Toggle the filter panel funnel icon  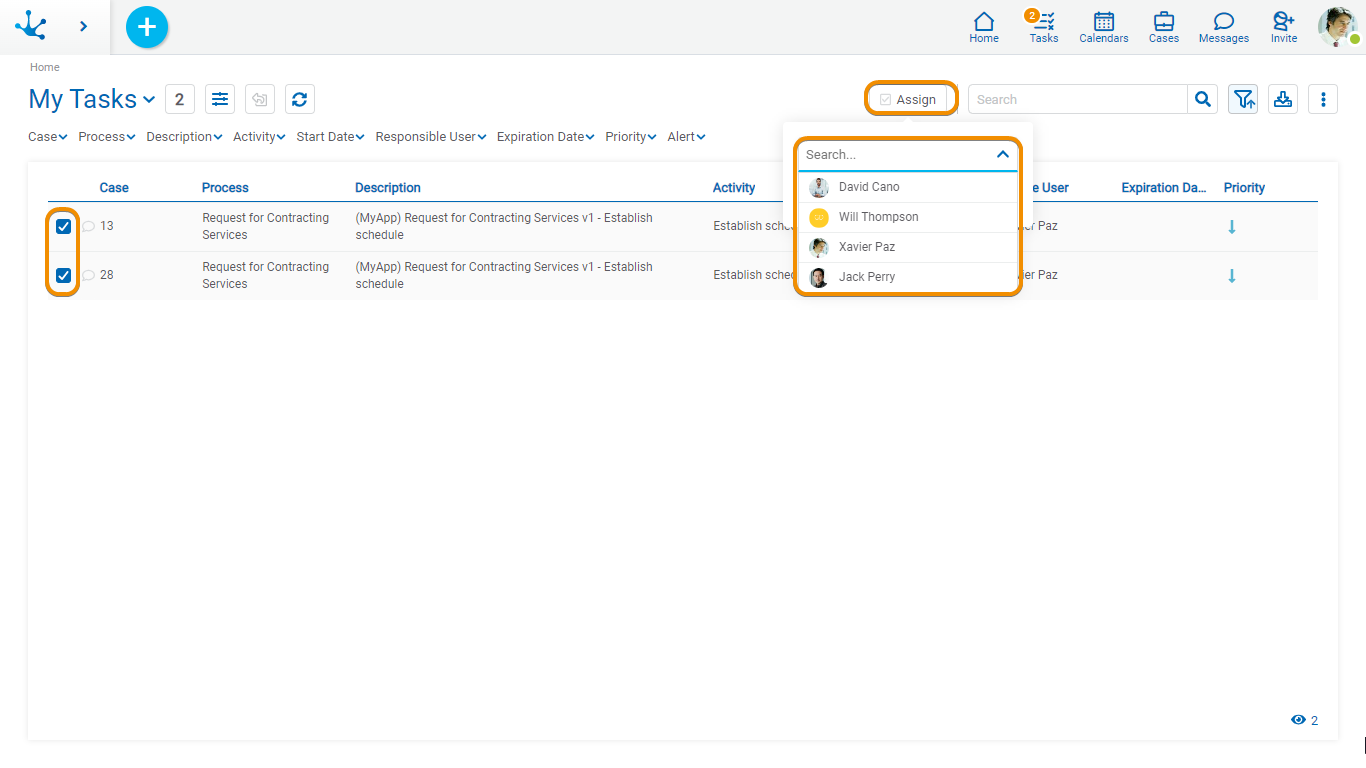click(x=1242, y=99)
